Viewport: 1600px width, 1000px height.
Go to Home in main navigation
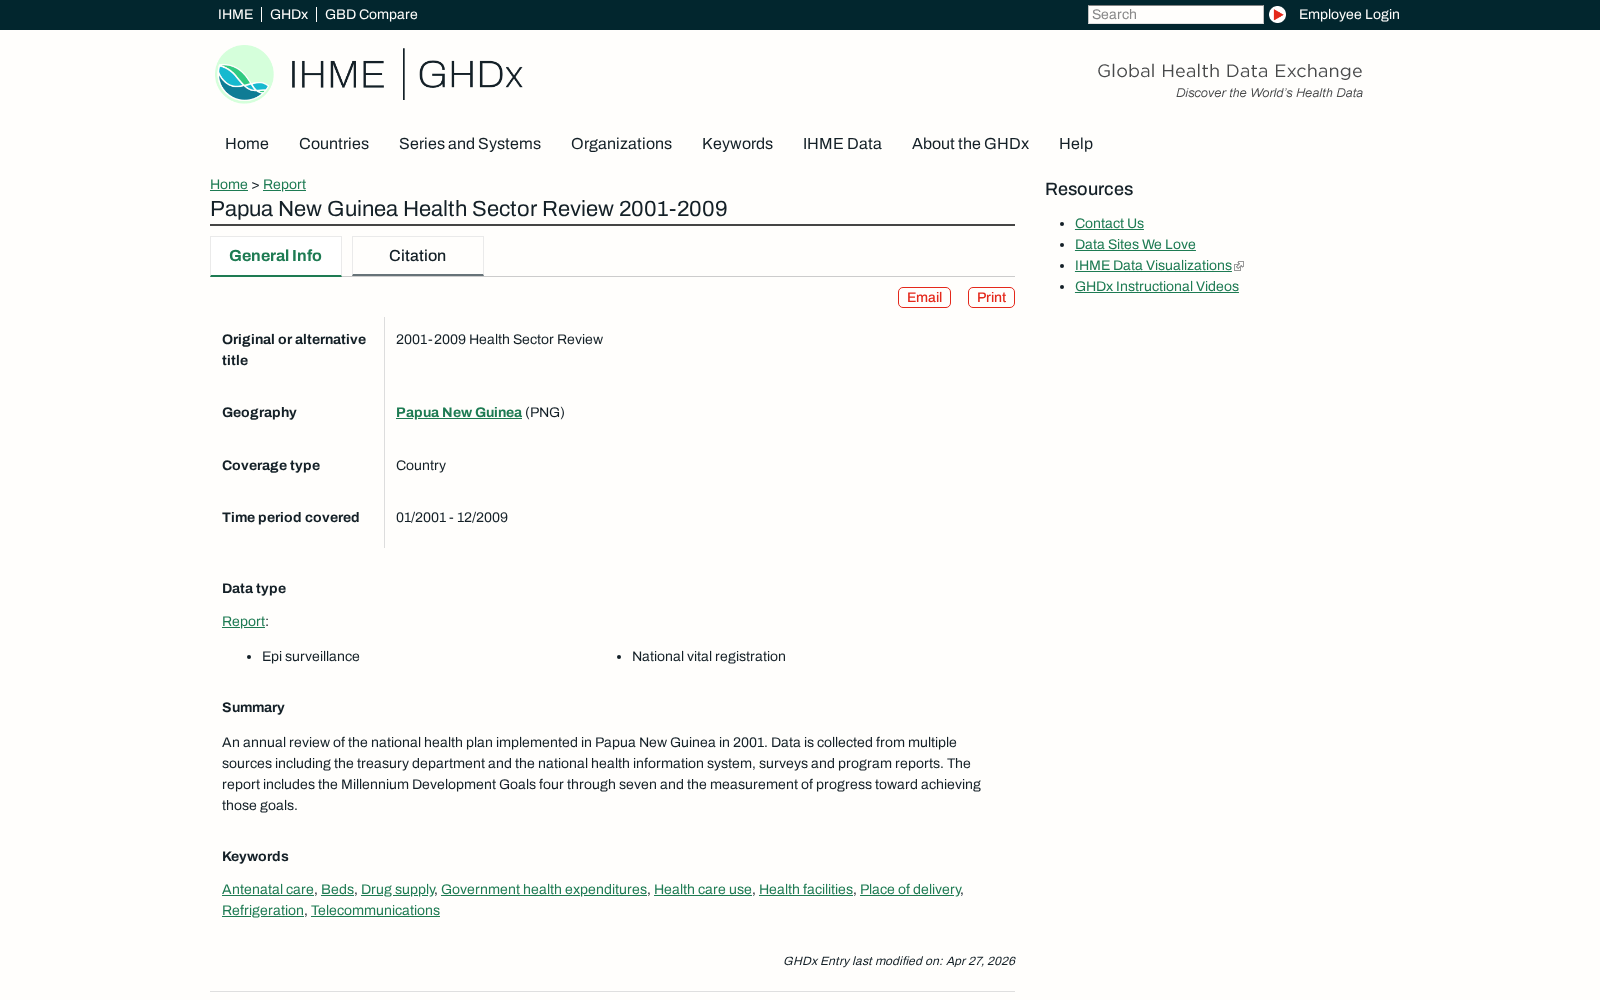point(247,144)
